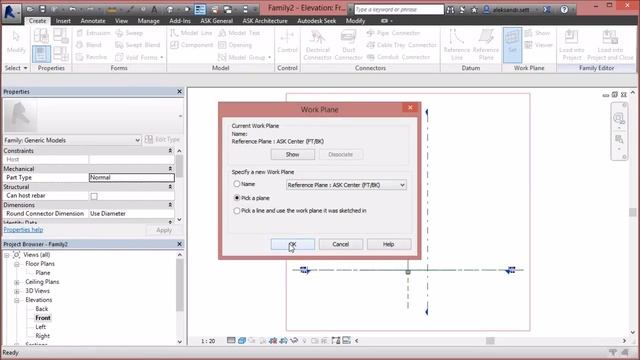Select the Sweep tool
Screen dimensions: 640x360
129,33
